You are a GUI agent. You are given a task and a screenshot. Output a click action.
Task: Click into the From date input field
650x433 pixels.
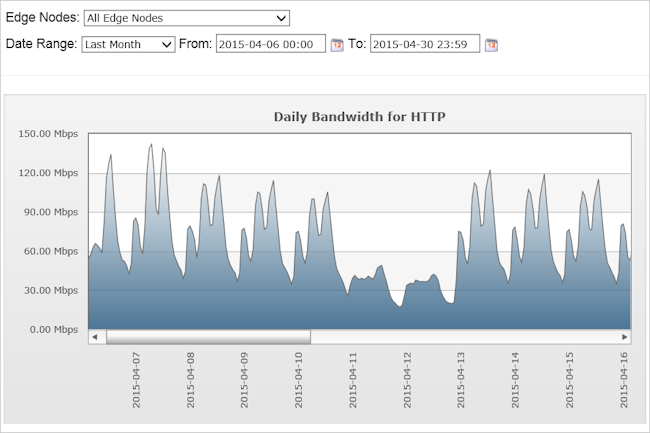click(x=270, y=44)
